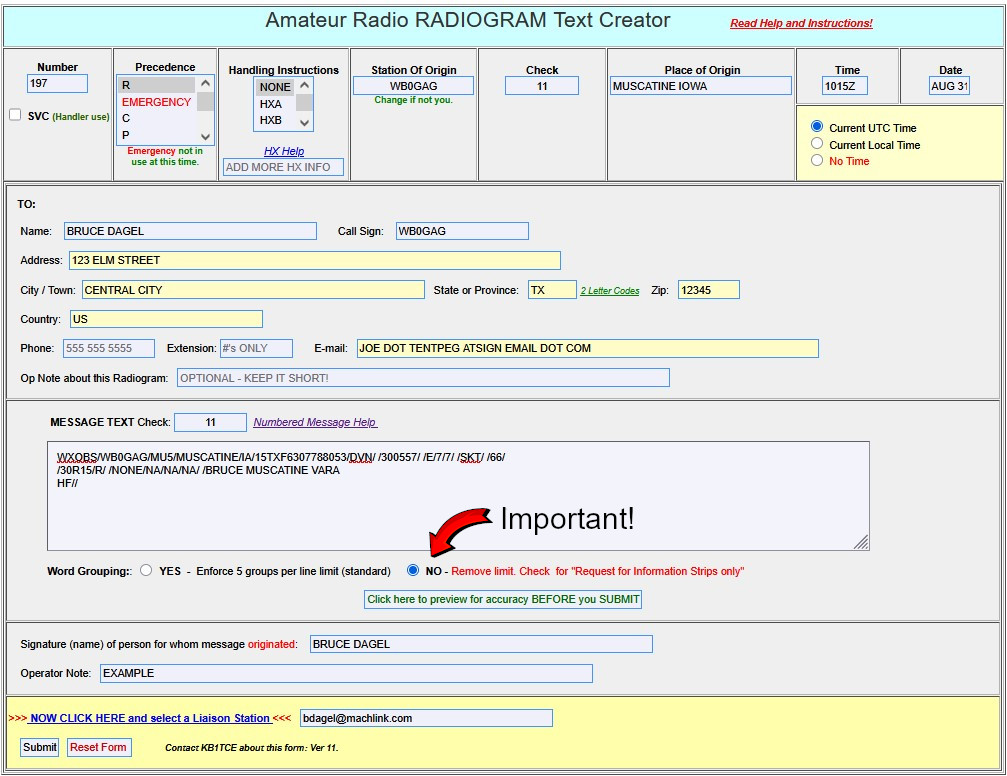Select NO word grouping remove limit option
The width and height of the screenshot is (1007, 776).
tap(413, 571)
